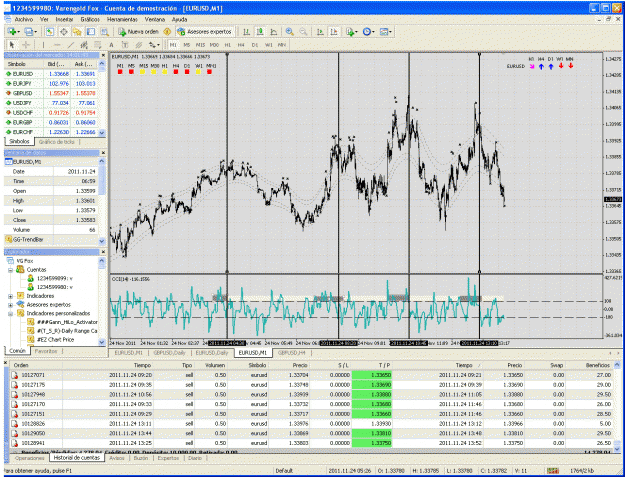The width and height of the screenshot is (625, 477).
Task: Select the cursor arrow tool
Action: (x=12, y=45)
